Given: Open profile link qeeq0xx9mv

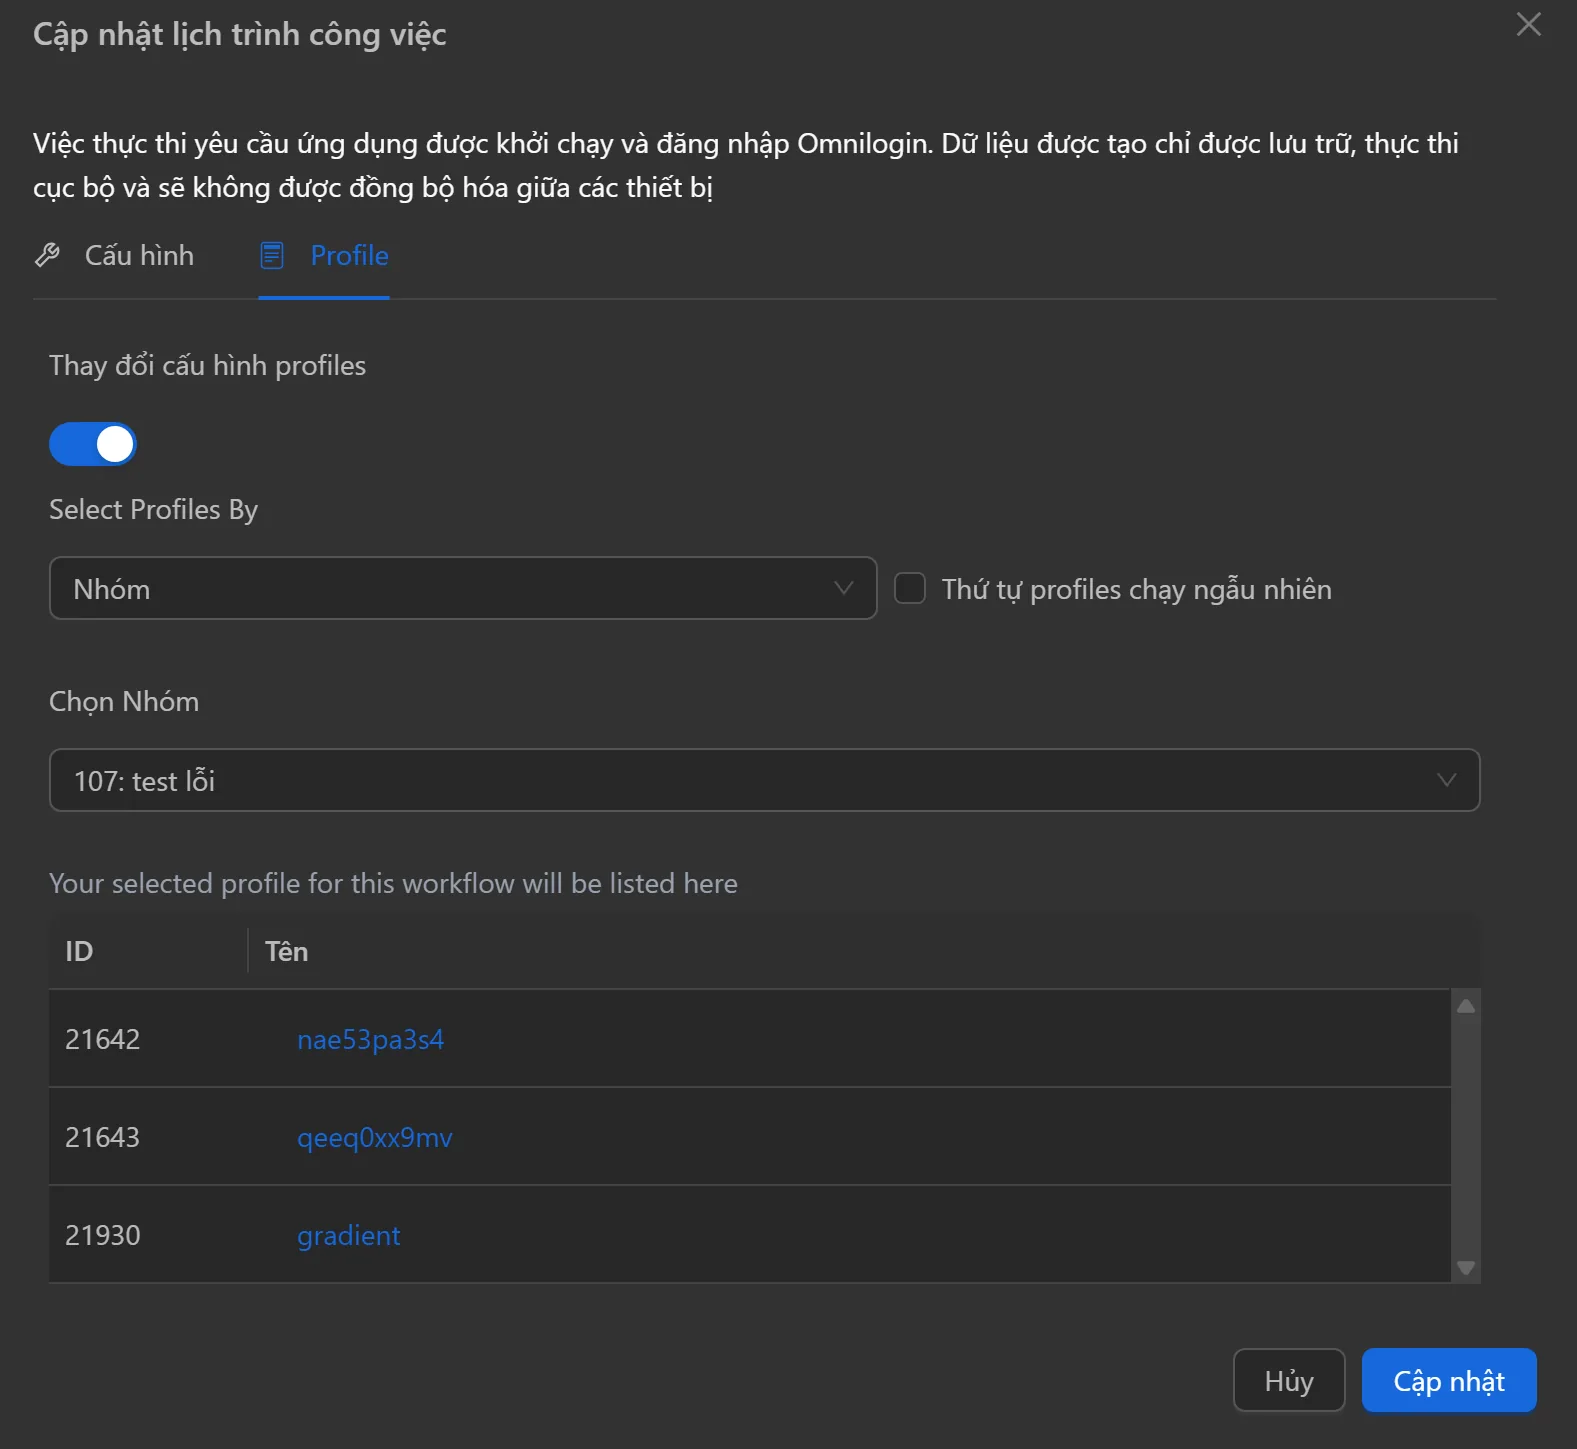Looking at the screenshot, I should (374, 1137).
